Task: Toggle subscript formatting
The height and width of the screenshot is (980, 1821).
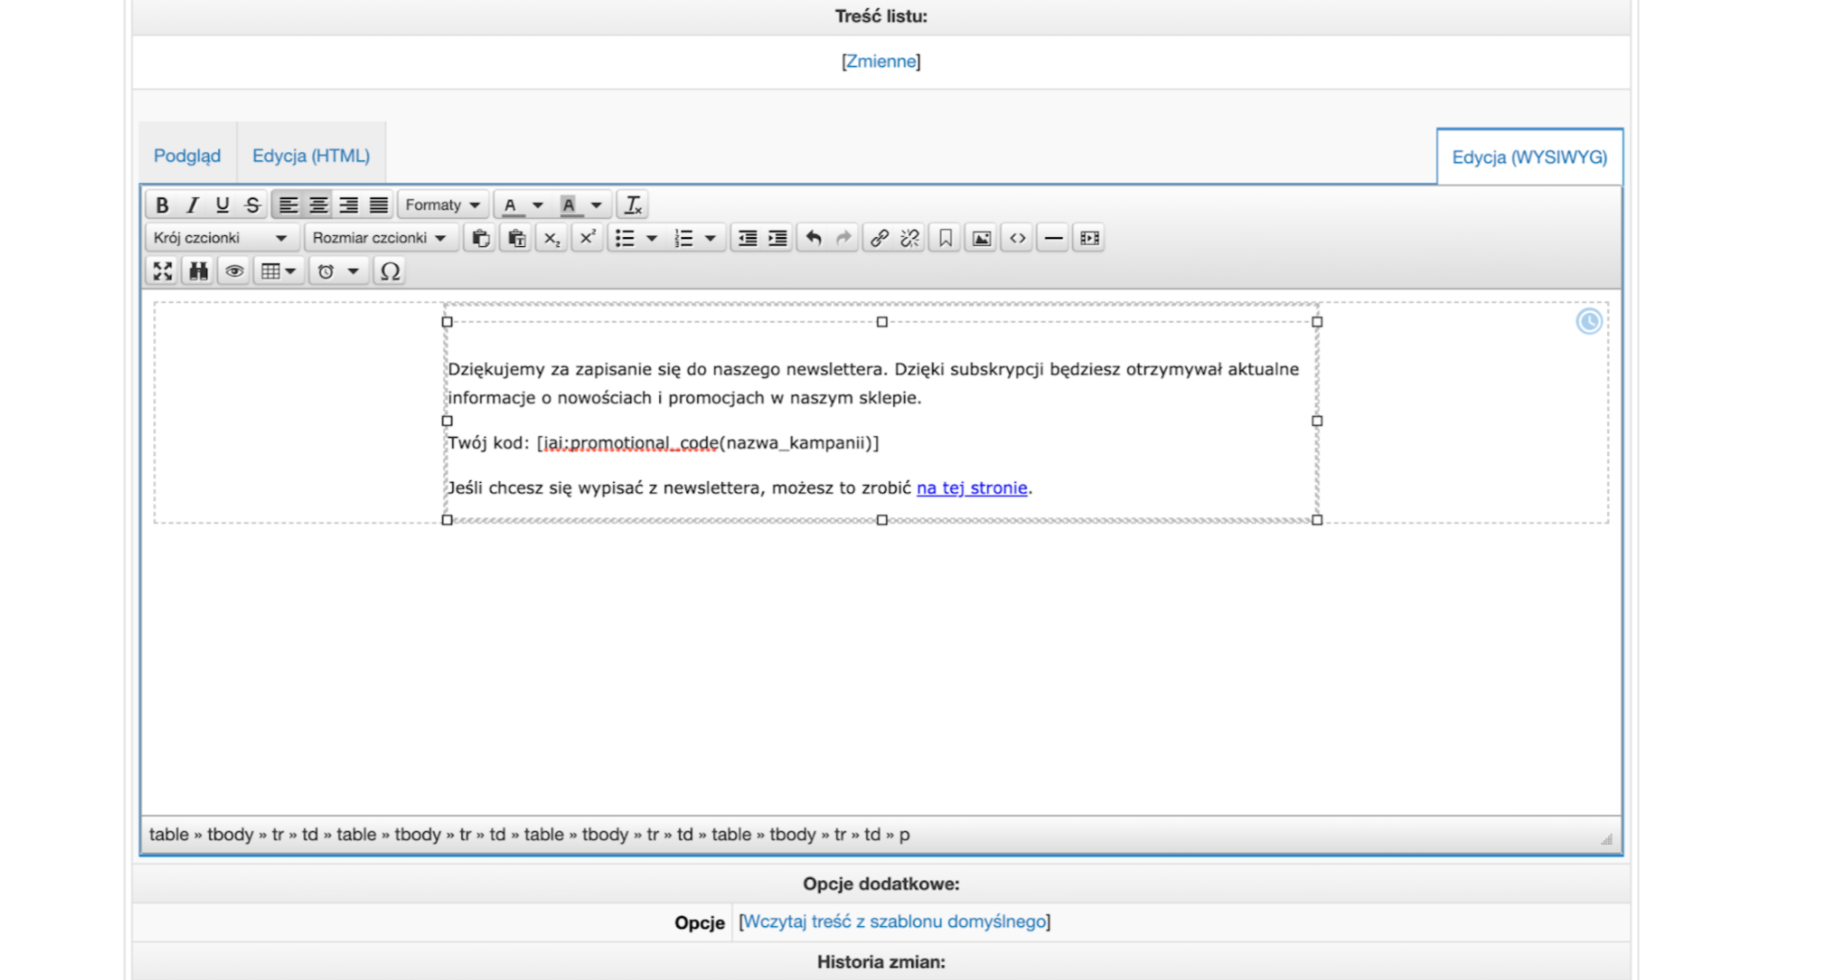Action: coord(552,238)
